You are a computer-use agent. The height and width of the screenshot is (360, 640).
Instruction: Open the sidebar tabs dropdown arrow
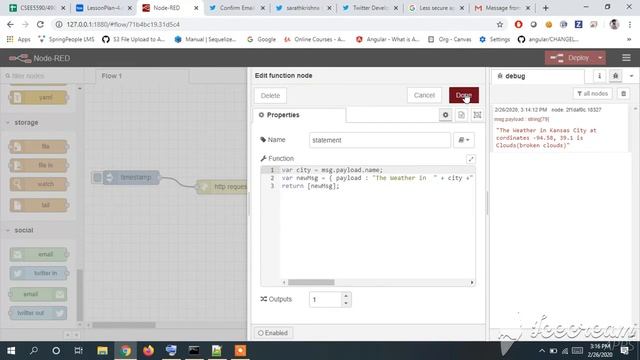click(x=631, y=76)
